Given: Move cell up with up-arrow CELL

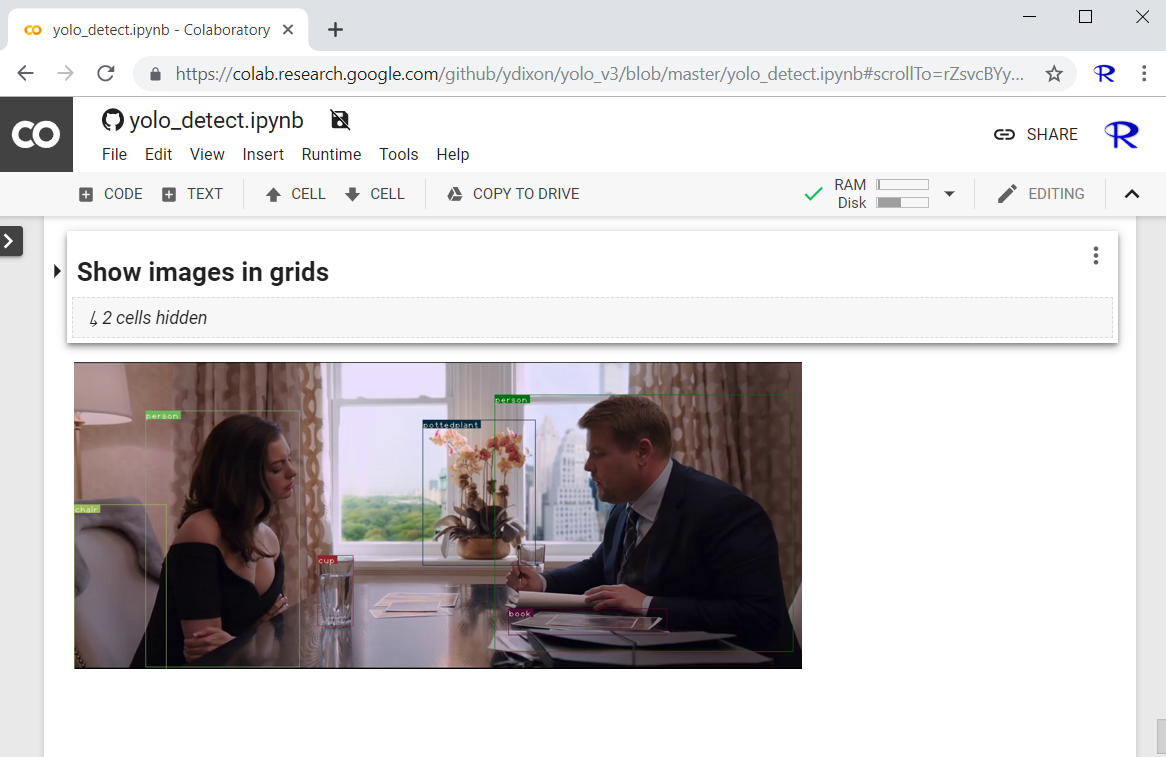Looking at the screenshot, I should pyautogui.click(x=296, y=194).
